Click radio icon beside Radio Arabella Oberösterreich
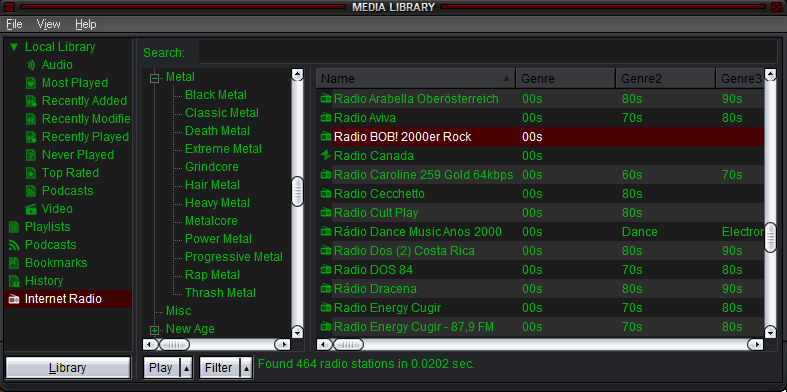Viewport: 787px width, 392px height. 326,99
